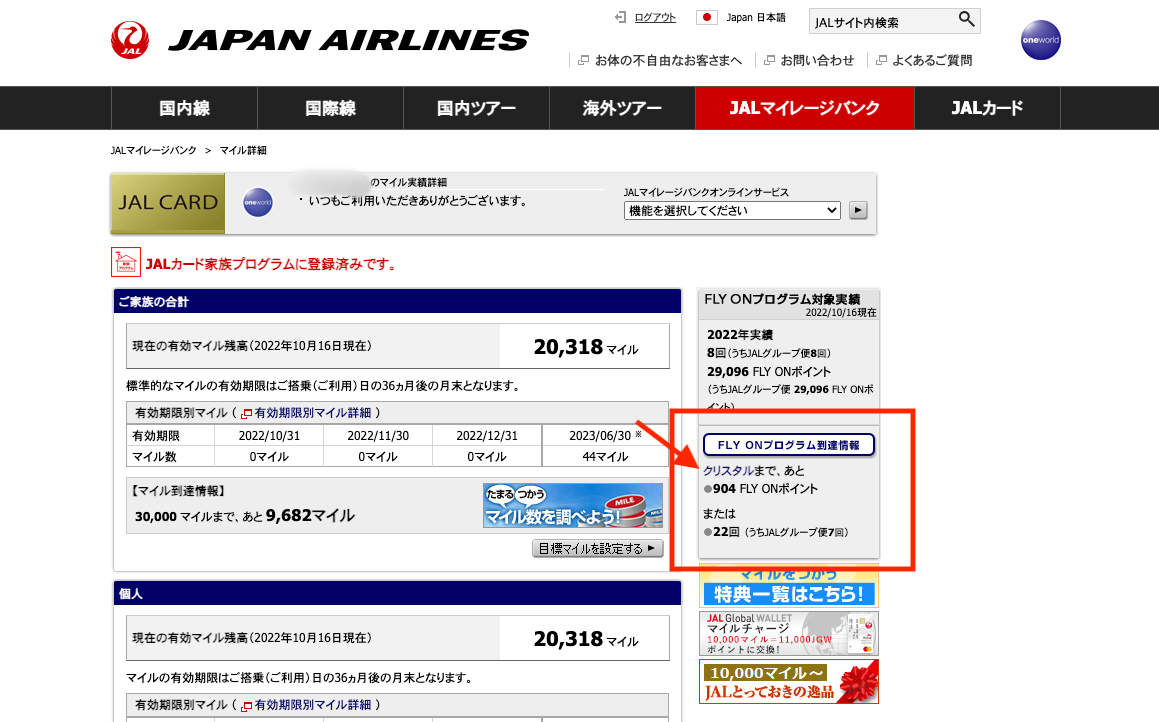Open the 国内線 menu
1159x722 pixels.
point(184,108)
